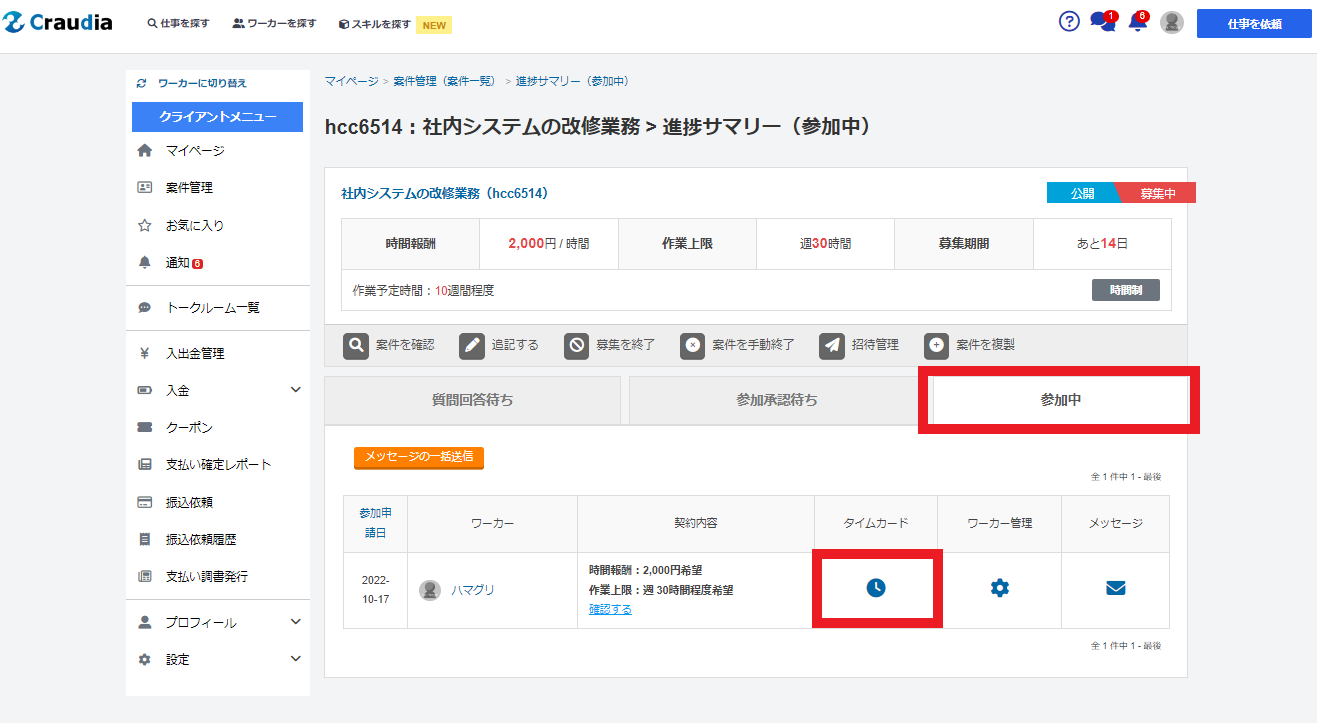
Task: Open the message envelope icon for ハマグリ
Action: tap(1116, 588)
